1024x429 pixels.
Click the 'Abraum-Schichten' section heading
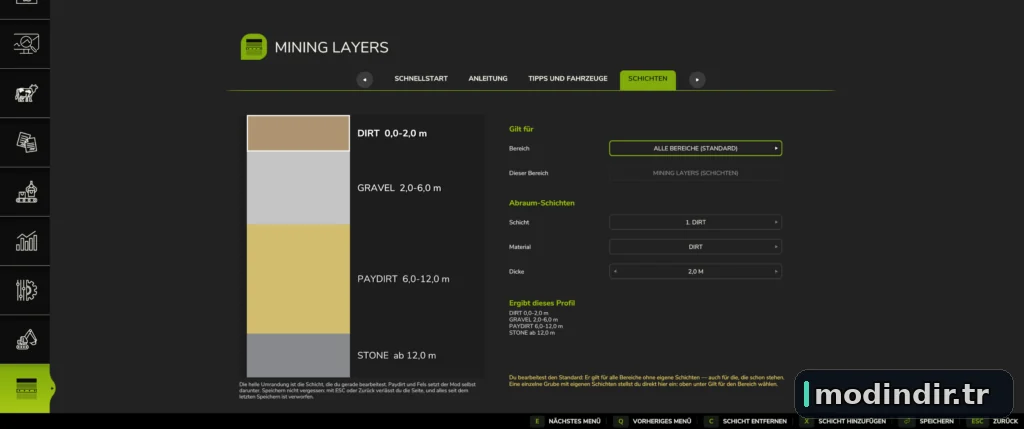click(x=541, y=203)
